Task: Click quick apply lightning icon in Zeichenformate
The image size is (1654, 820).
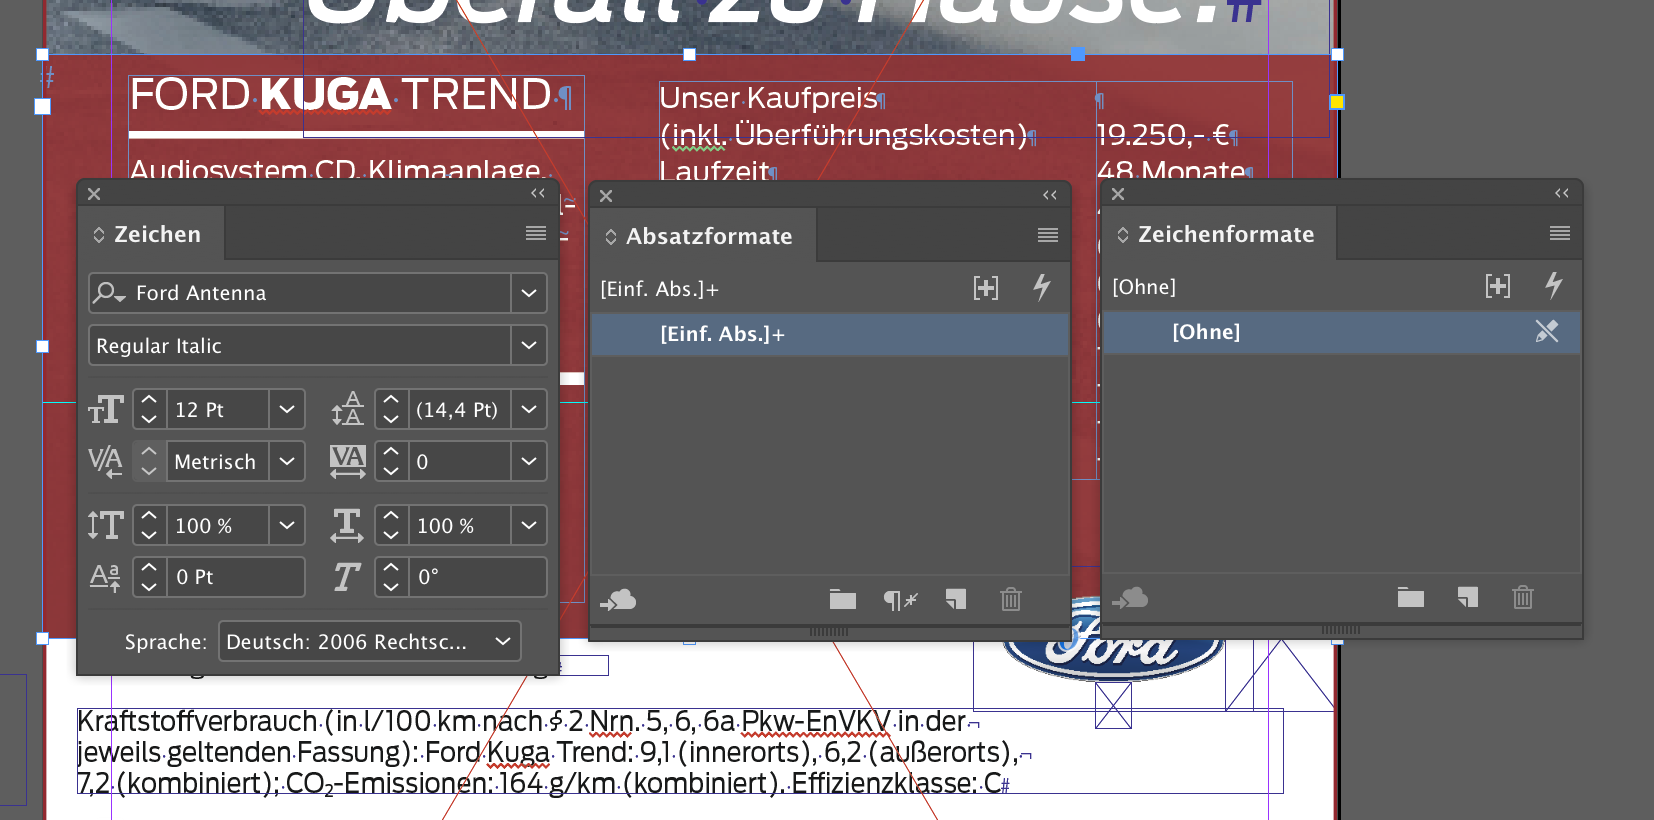Action: coord(1554,286)
